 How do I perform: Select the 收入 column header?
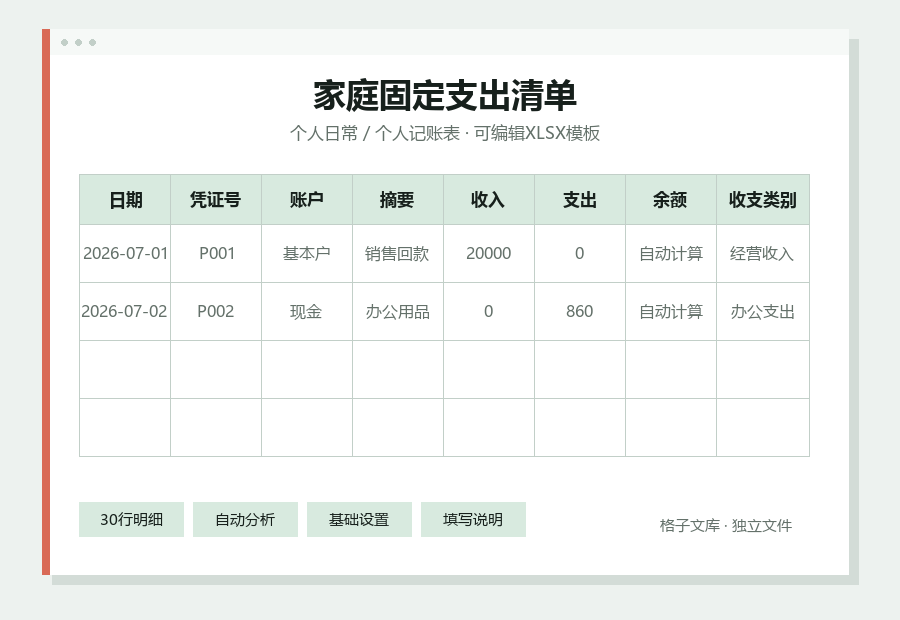point(489,200)
